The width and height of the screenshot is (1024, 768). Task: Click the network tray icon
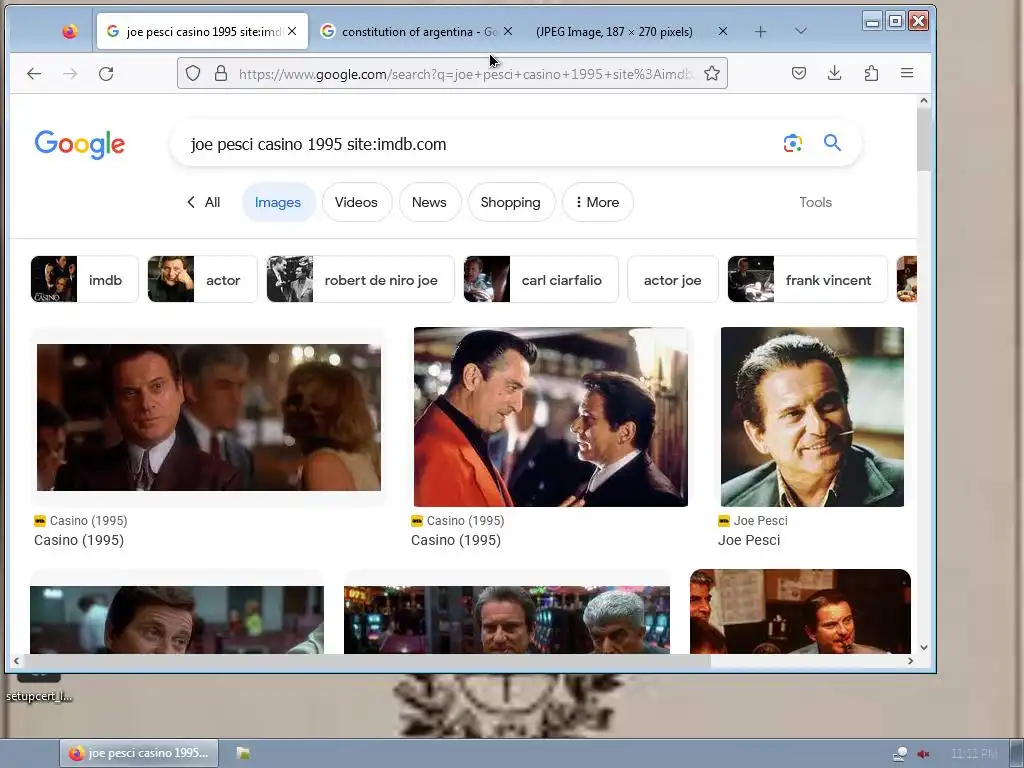coord(900,754)
